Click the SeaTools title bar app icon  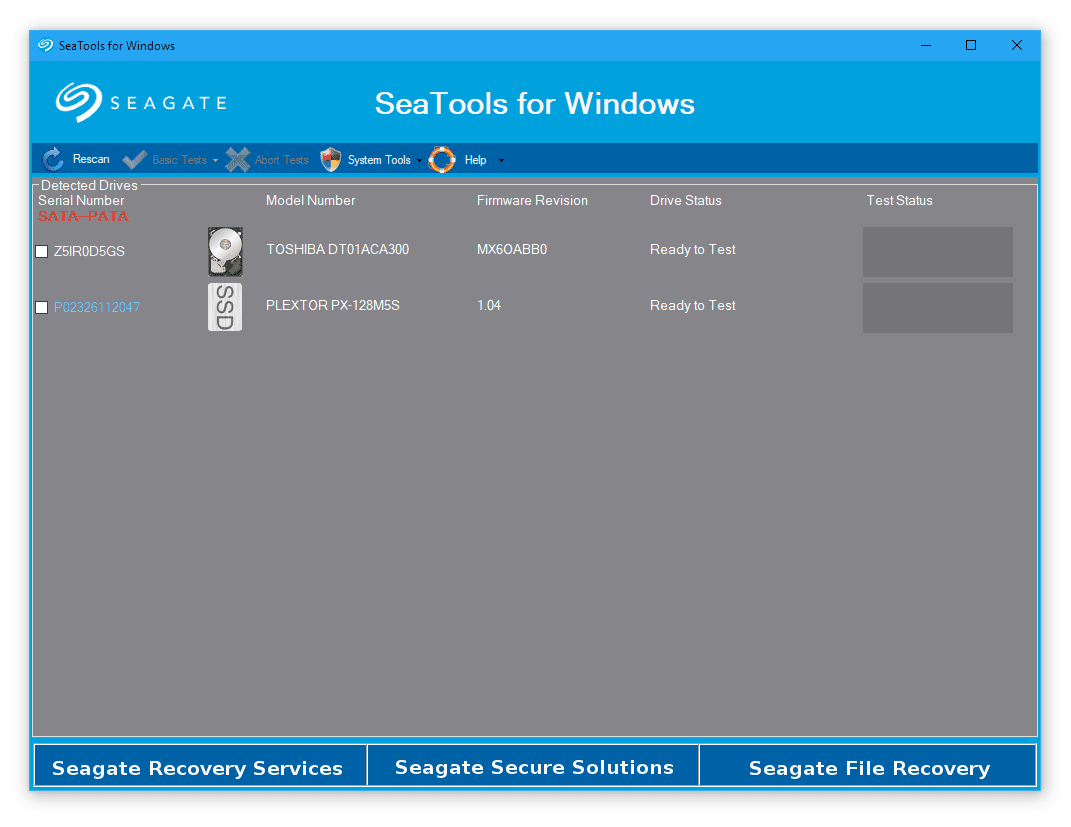pos(45,45)
